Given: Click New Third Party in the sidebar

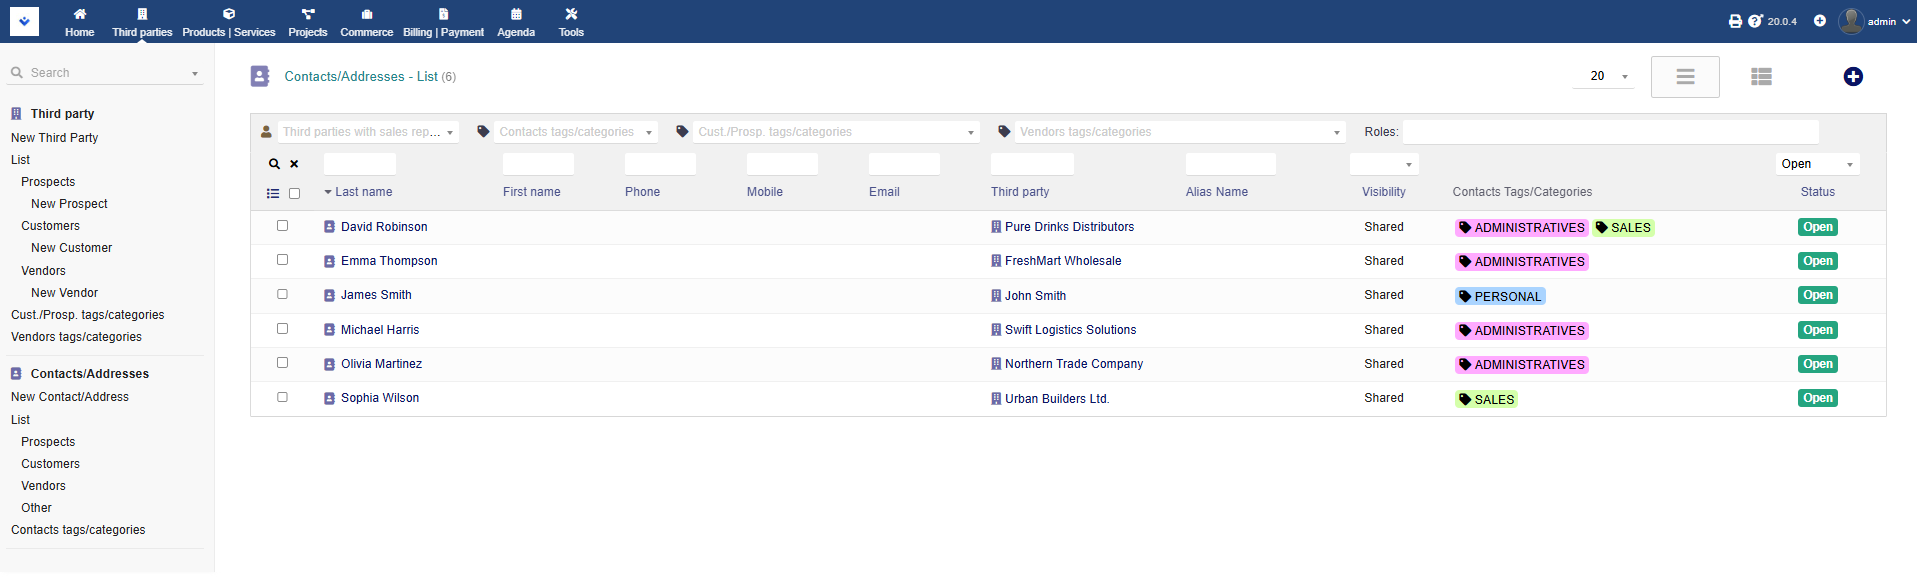Looking at the screenshot, I should coord(55,138).
